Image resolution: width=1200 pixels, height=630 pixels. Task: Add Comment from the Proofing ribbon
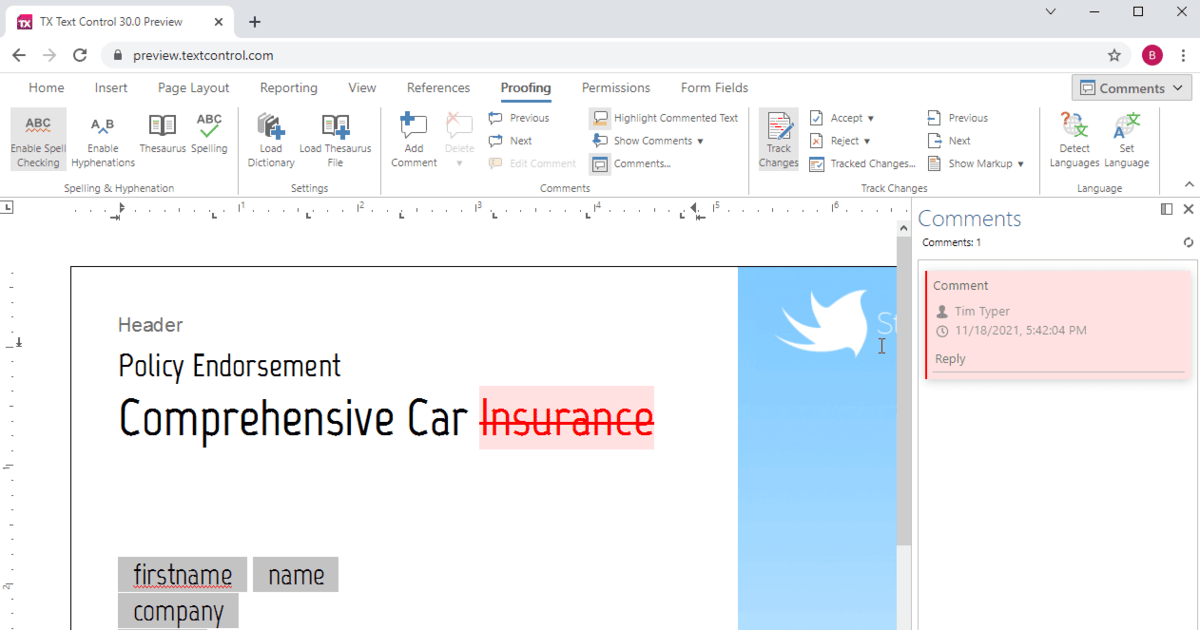click(414, 139)
